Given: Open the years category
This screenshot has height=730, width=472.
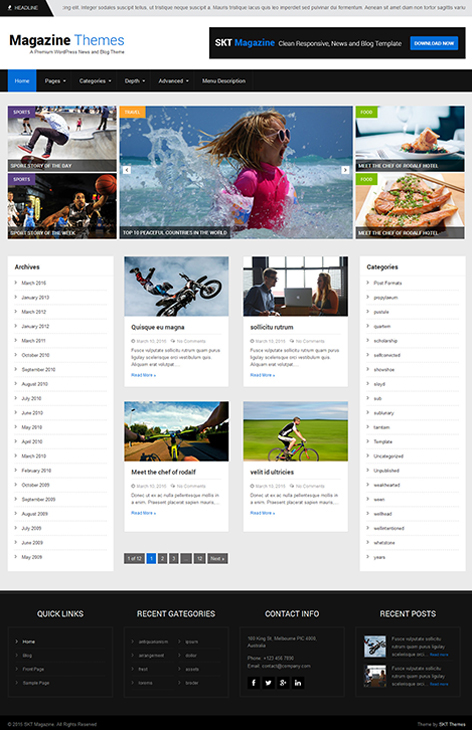Looking at the screenshot, I should [379, 557].
